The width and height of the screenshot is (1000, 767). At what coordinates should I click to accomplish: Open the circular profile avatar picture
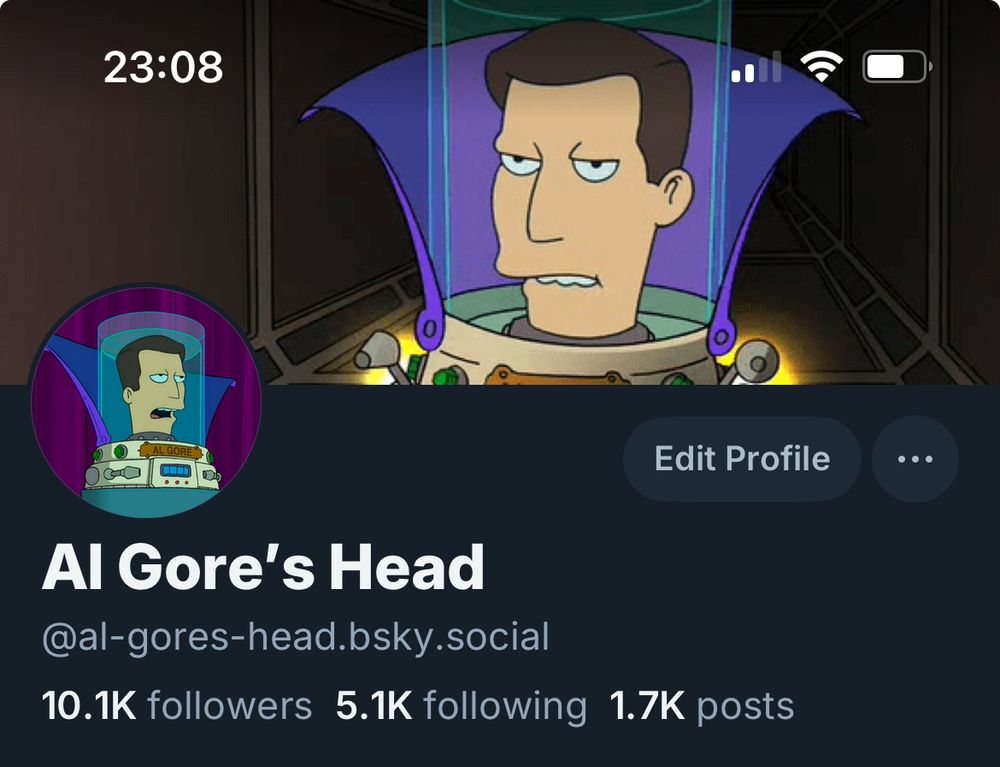146,400
